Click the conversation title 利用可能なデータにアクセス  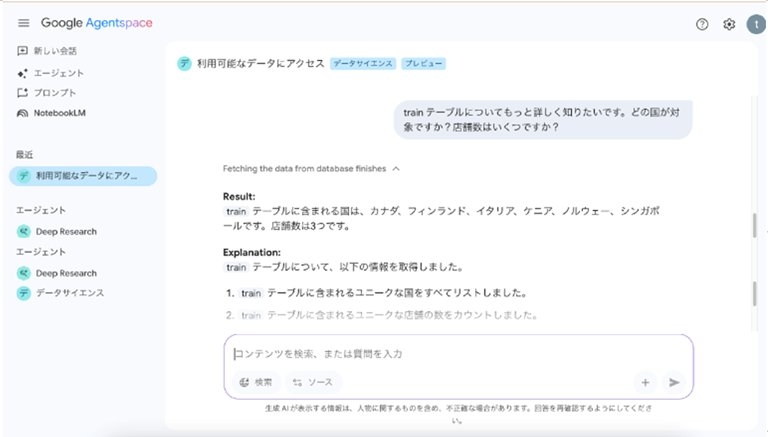(261, 64)
